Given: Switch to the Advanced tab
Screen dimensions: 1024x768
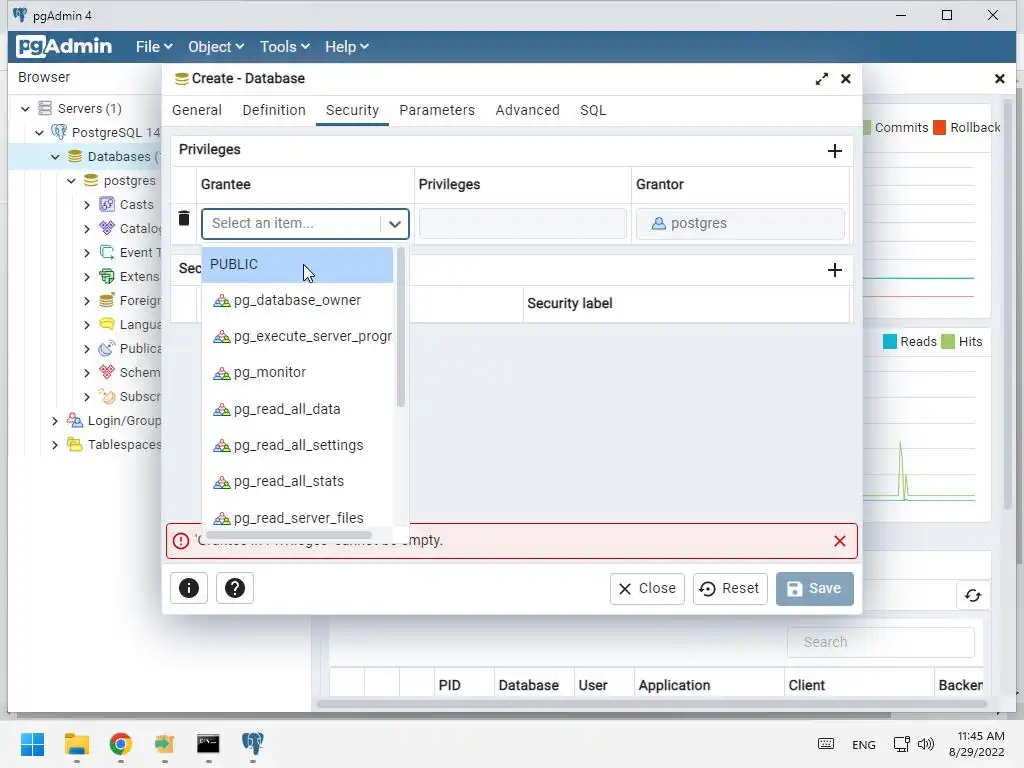Looking at the screenshot, I should [x=527, y=110].
